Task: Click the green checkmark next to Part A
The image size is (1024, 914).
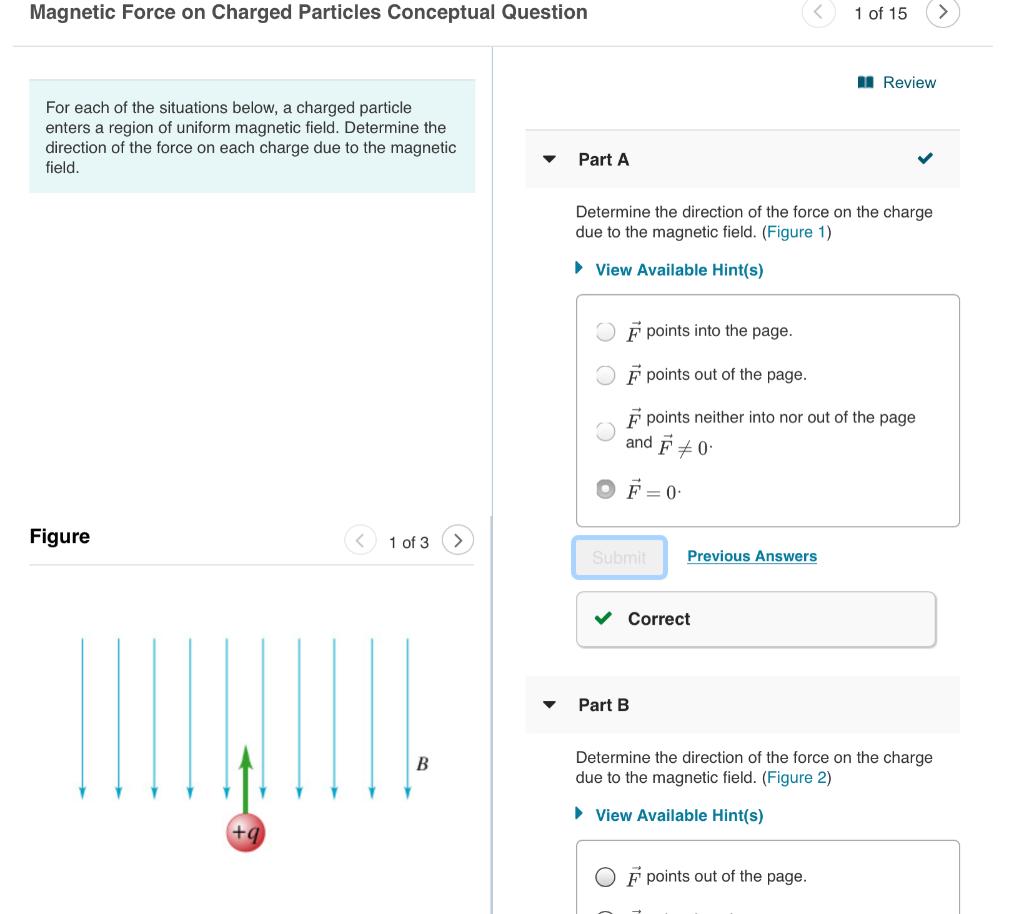Action: point(924,158)
